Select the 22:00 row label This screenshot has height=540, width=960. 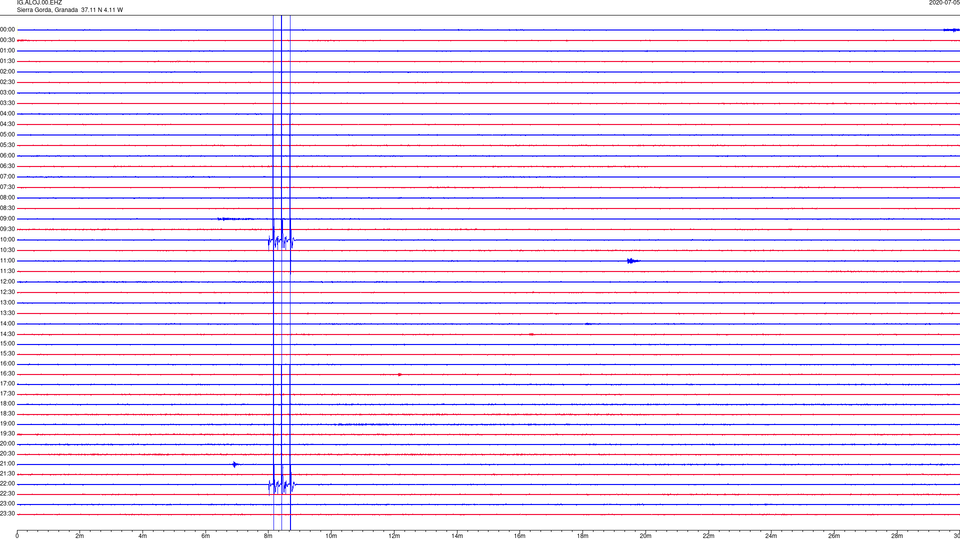[x=7, y=484]
